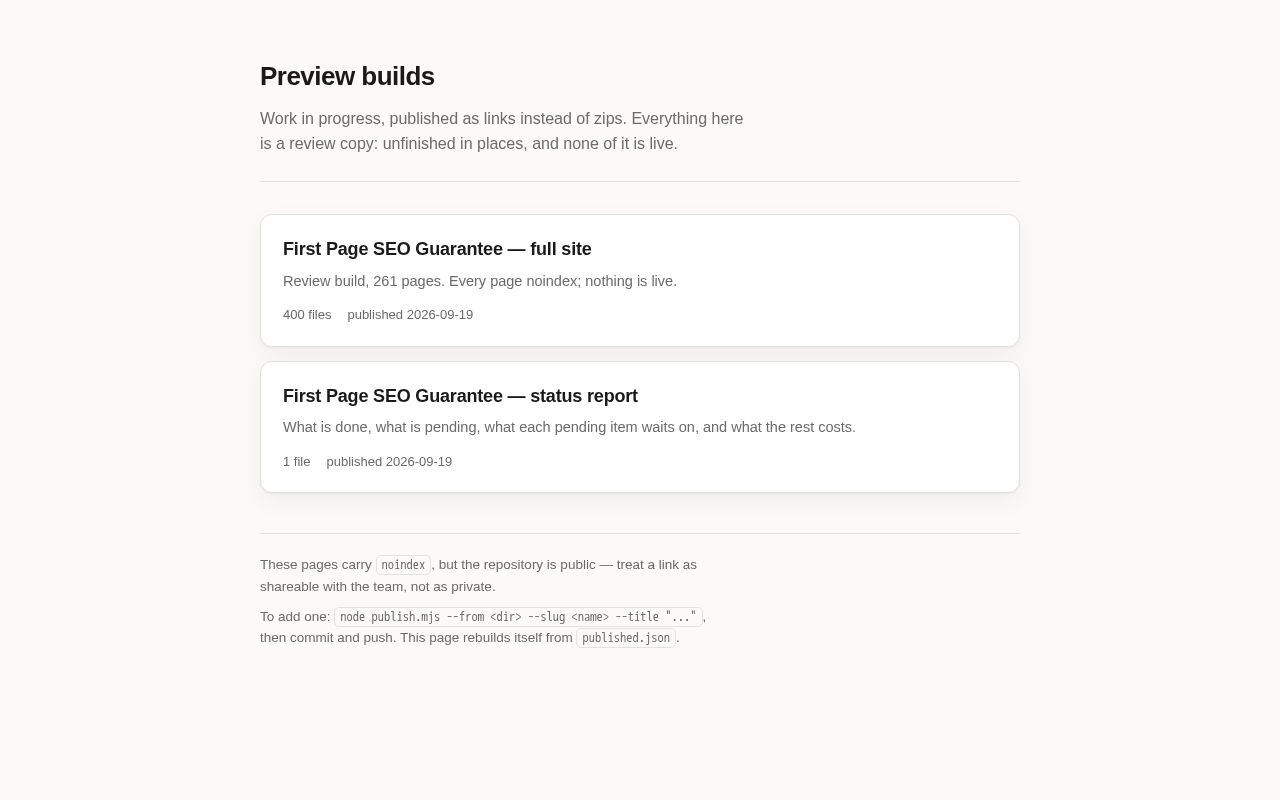This screenshot has width=1280, height=800.
Task: Click First Page SEO Guarantee — status report title
Action: point(460,396)
